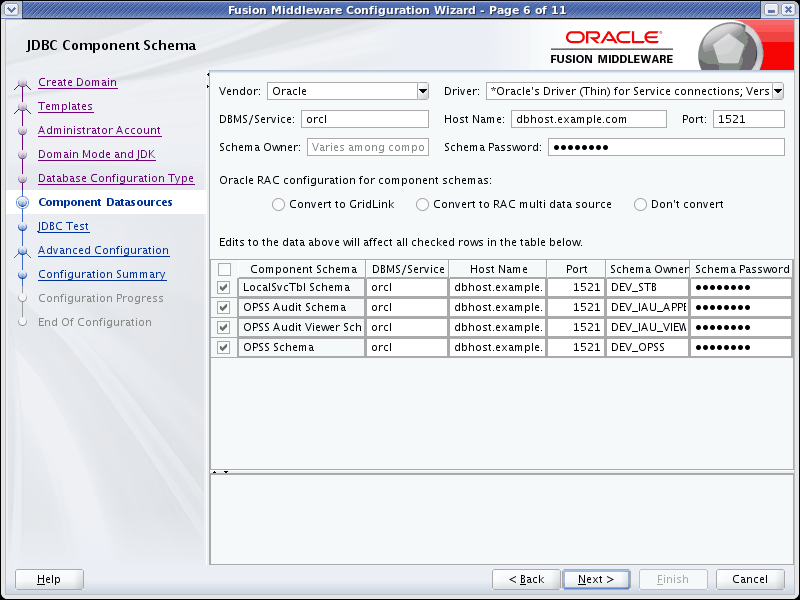The height and width of the screenshot is (600, 800).
Task: Click password cell in OPSS Audit Viewer row
Action: pyautogui.click(x=741, y=327)
